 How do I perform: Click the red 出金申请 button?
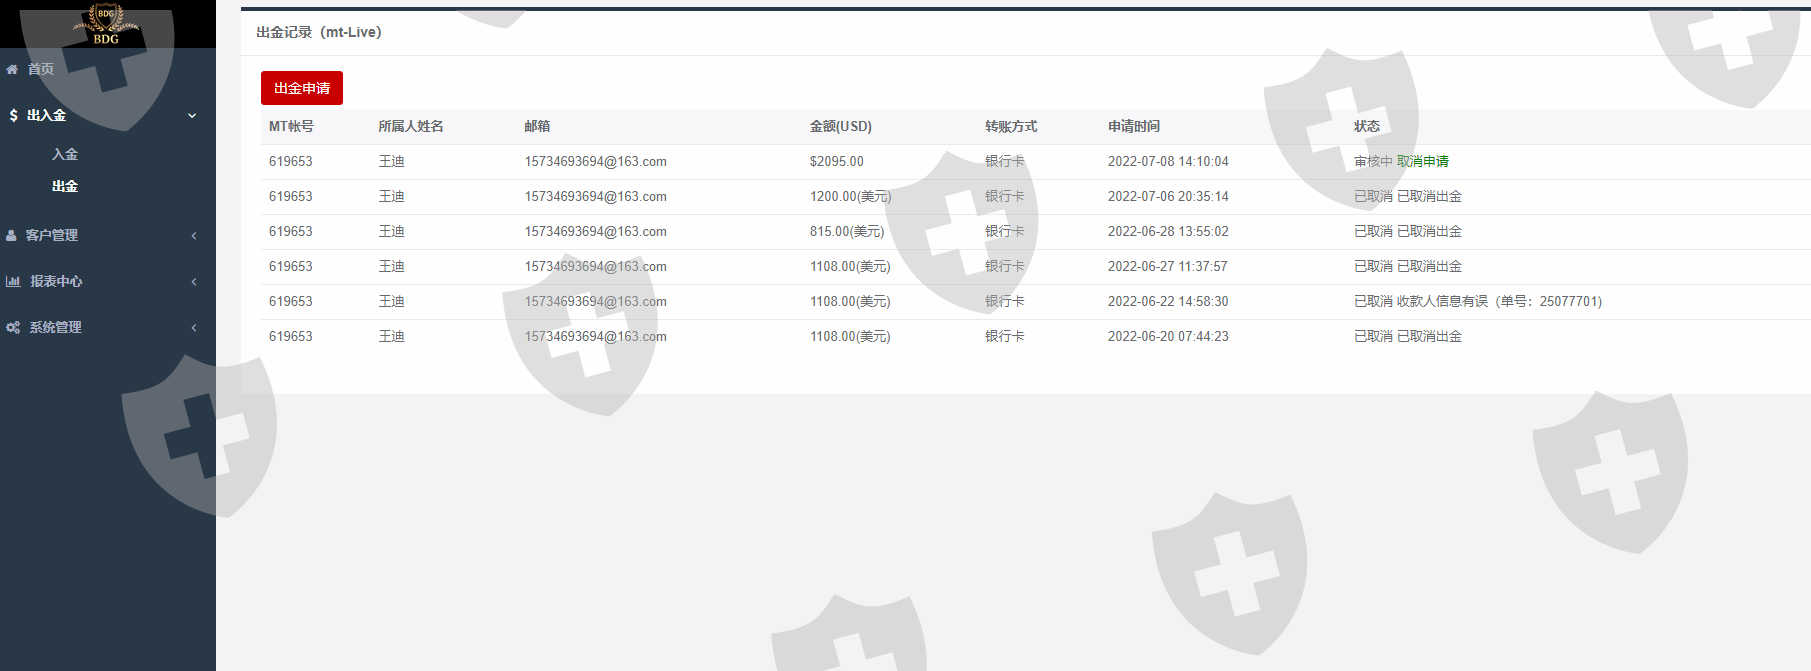[x=302, y=88]
